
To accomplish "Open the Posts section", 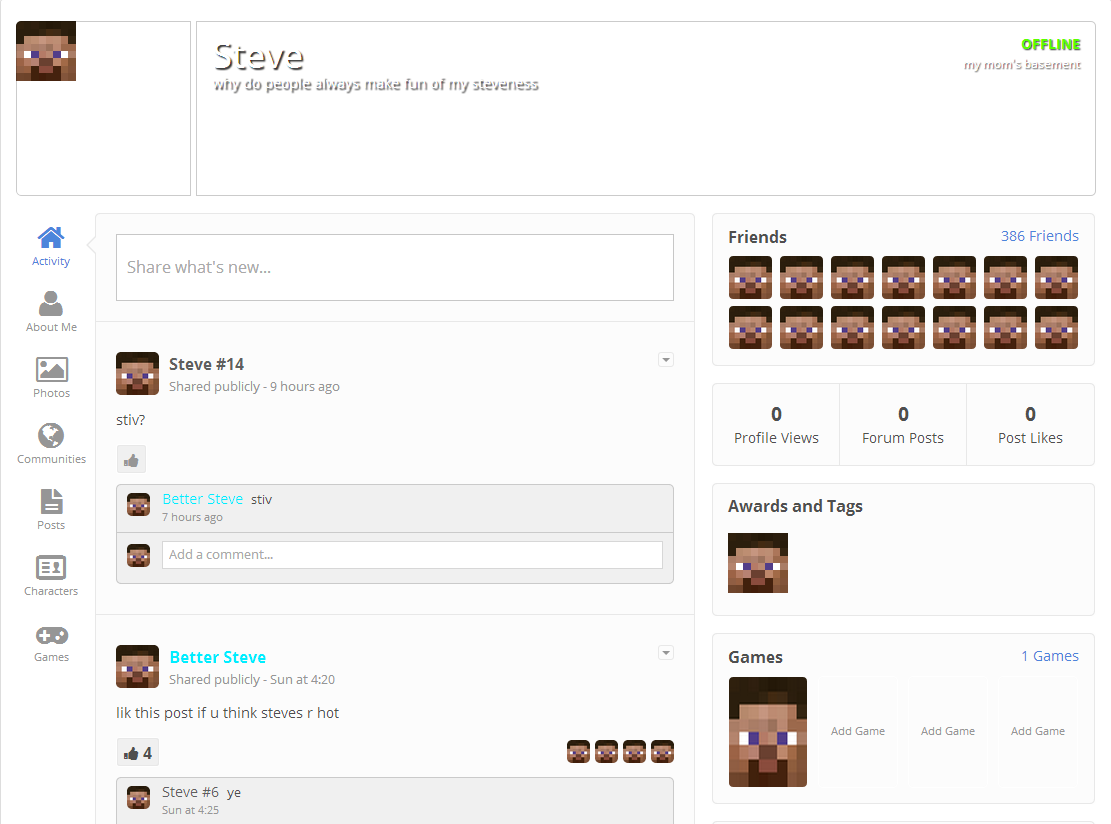I will (51, 509).
